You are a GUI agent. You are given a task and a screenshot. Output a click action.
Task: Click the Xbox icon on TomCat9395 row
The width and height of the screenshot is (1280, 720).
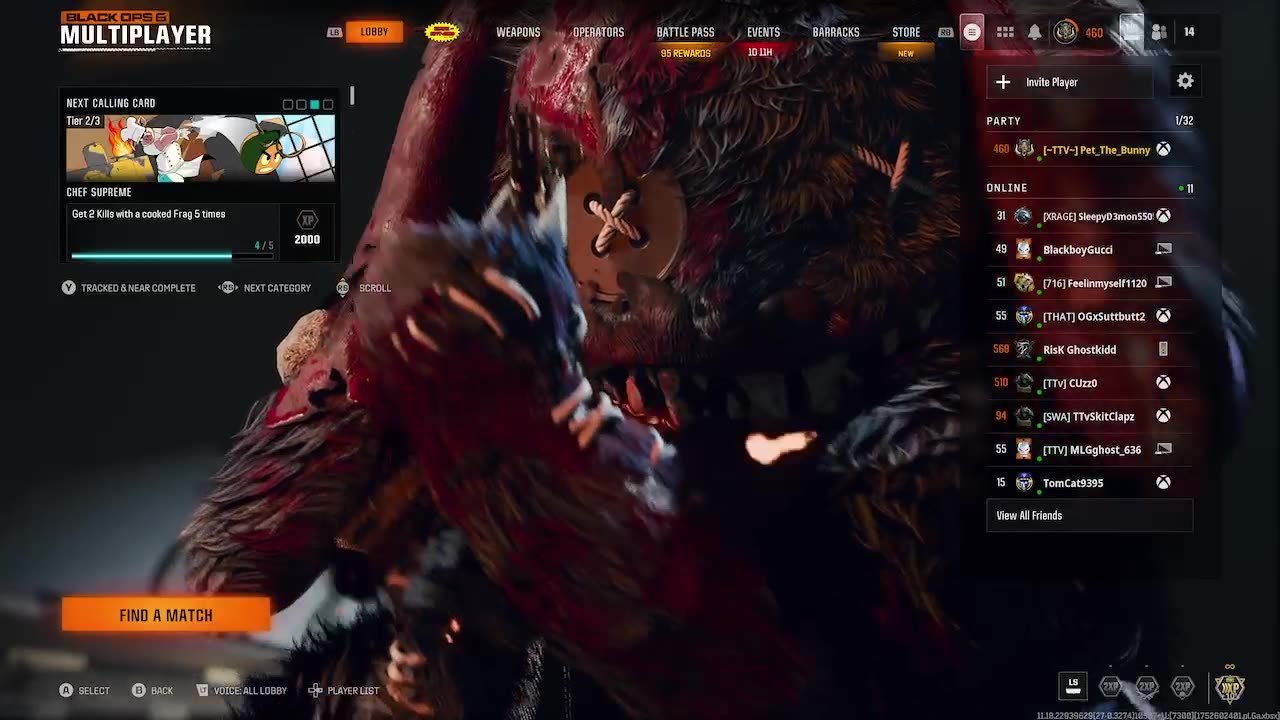pyautogui.click(x=1163, y=482)
